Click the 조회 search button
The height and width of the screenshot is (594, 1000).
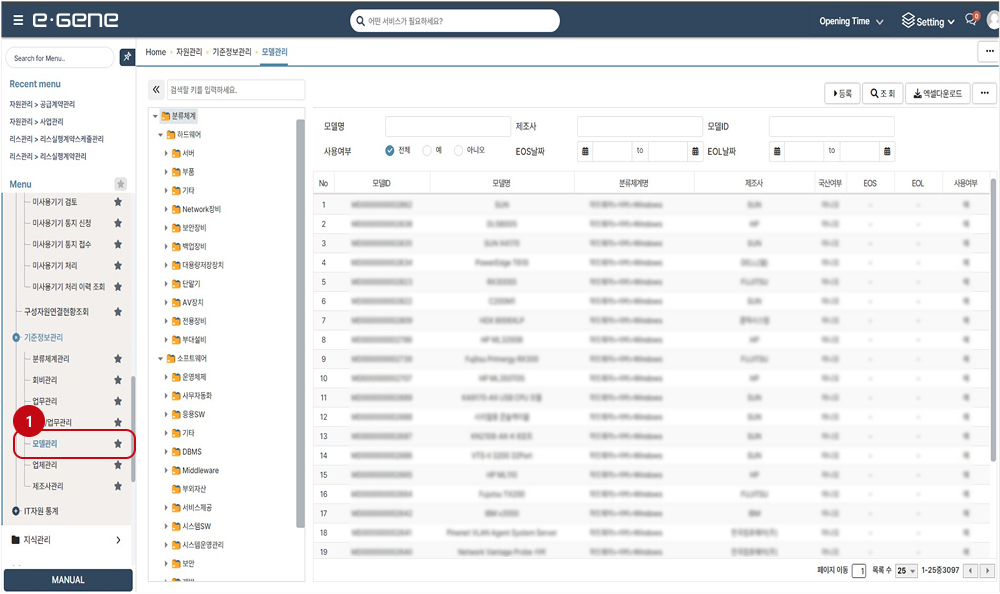click(881, 93)
